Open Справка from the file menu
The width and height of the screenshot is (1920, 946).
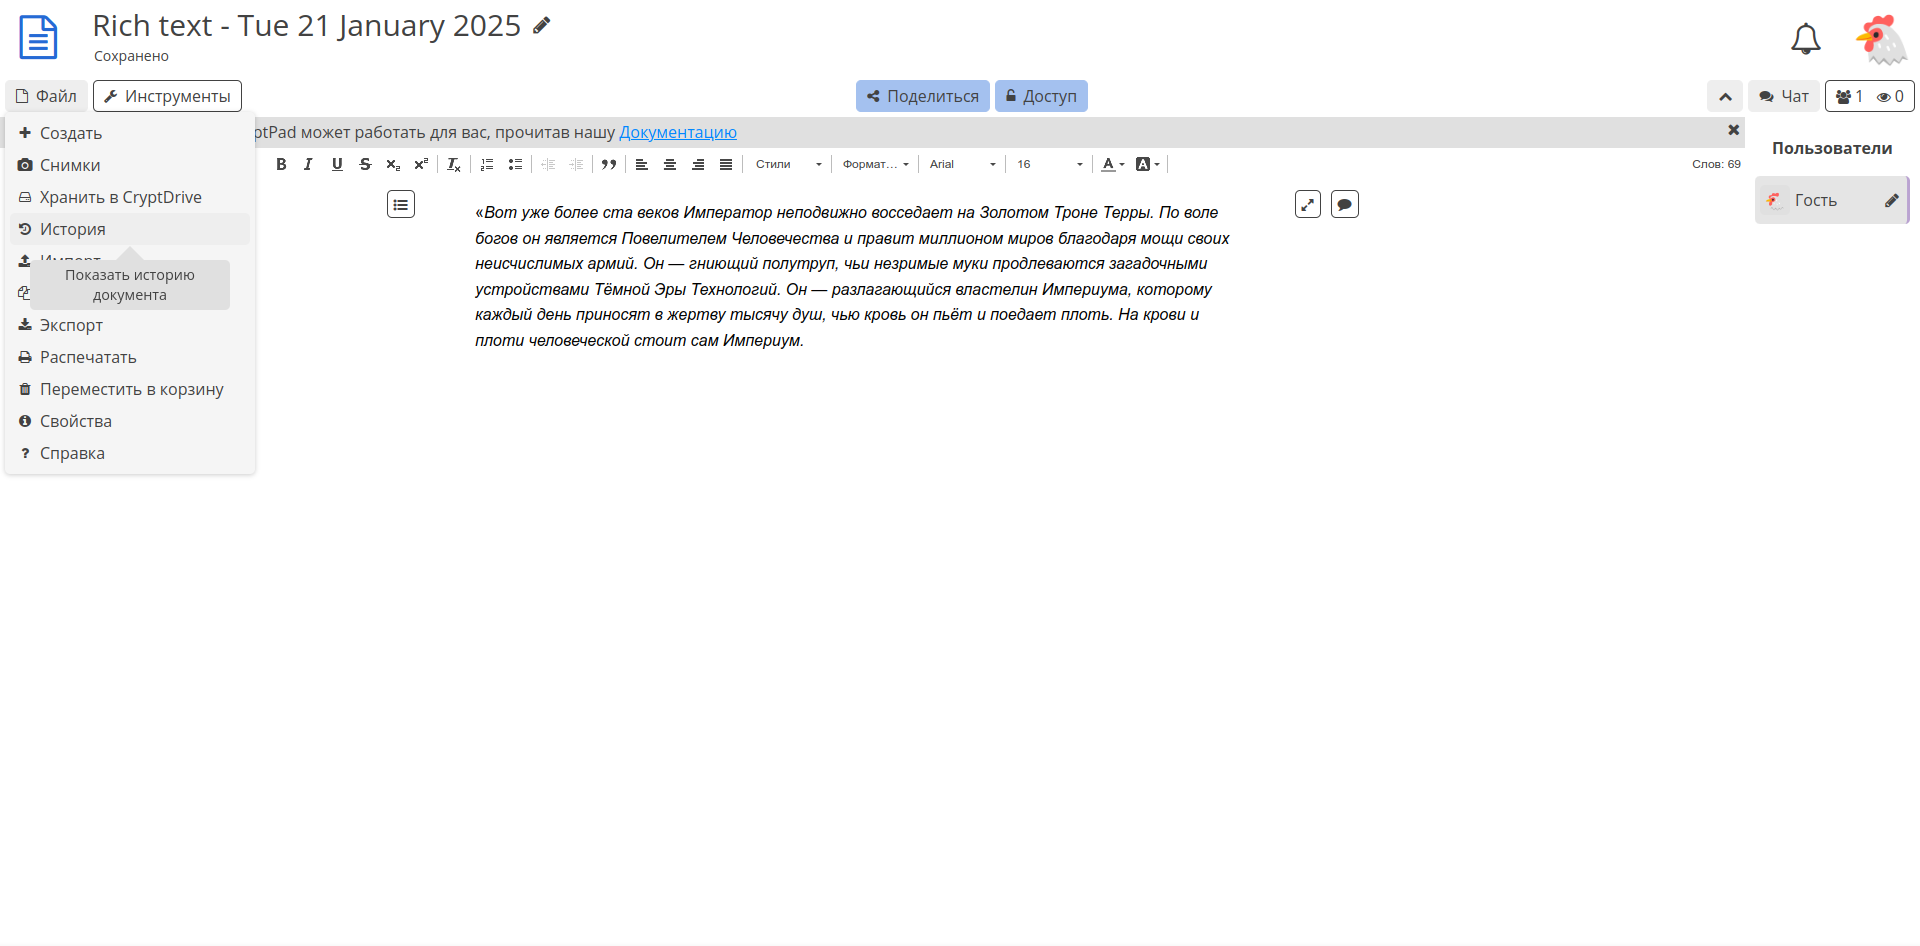click(130, 453)
